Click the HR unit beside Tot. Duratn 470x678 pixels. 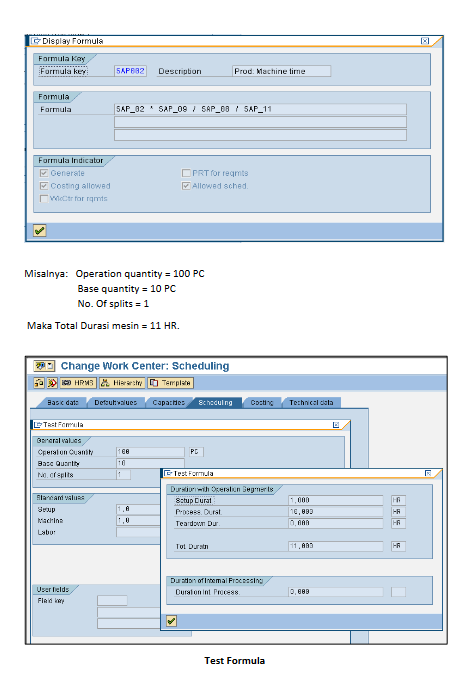pos(398,546)
